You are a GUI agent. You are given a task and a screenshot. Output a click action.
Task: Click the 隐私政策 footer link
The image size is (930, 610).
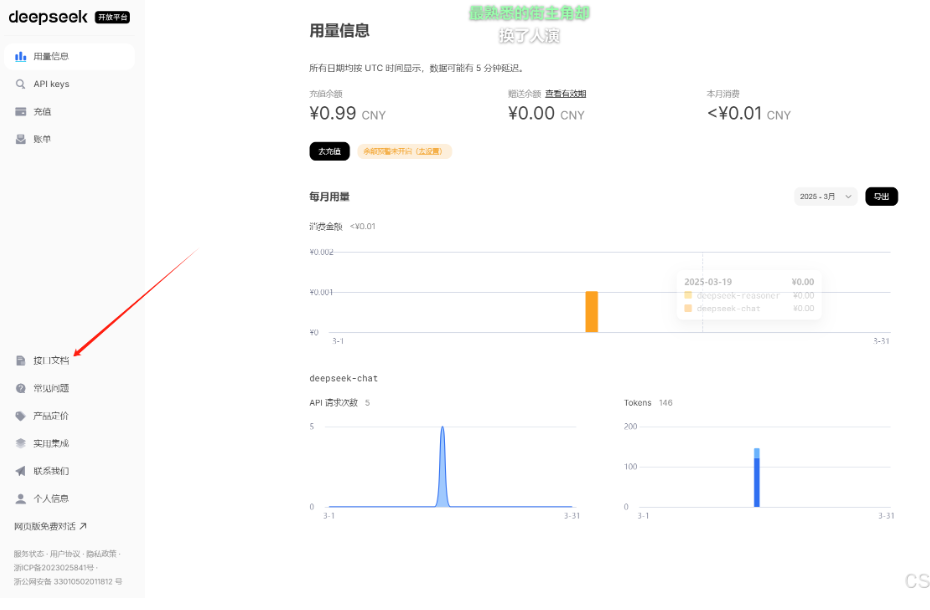(101, 554)
